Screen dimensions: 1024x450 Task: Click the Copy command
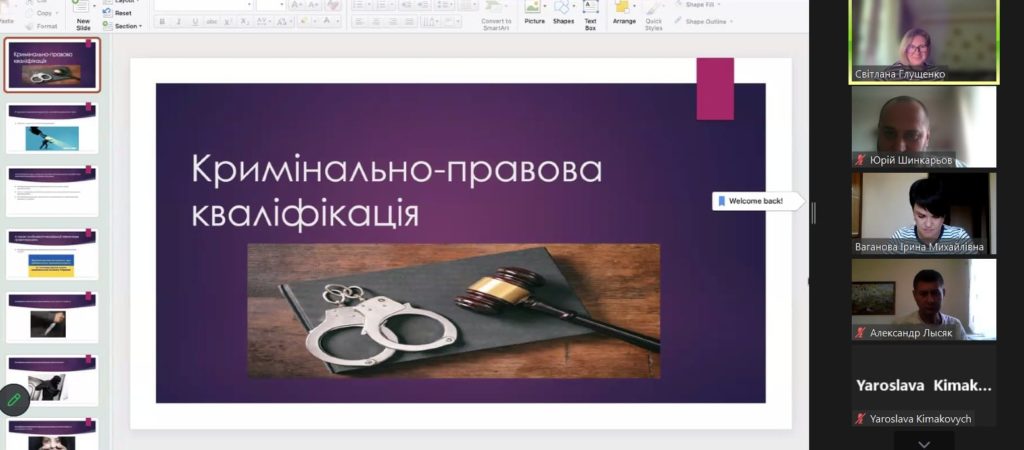[x=40, y=13]
